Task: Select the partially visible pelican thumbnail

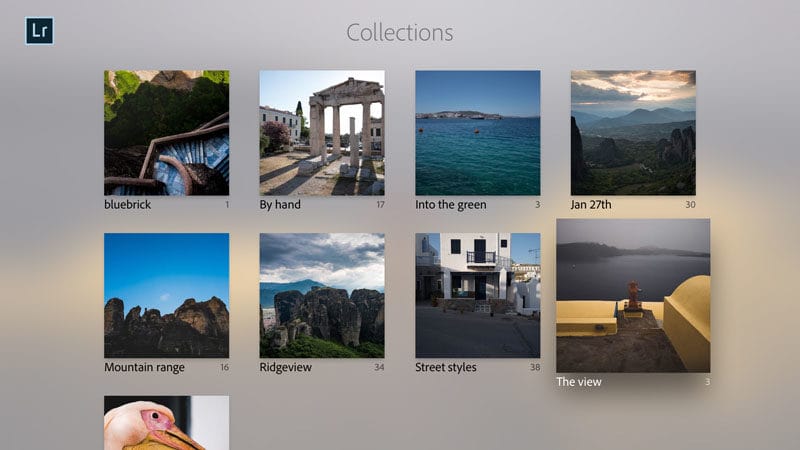Action: [x=166, y=422]
